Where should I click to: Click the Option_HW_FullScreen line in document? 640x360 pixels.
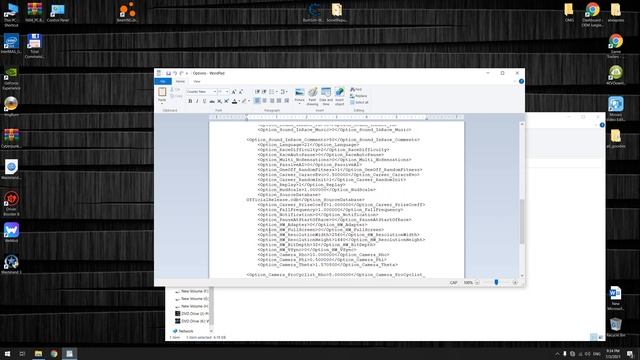pyautogui.click(x=320, y=230)
